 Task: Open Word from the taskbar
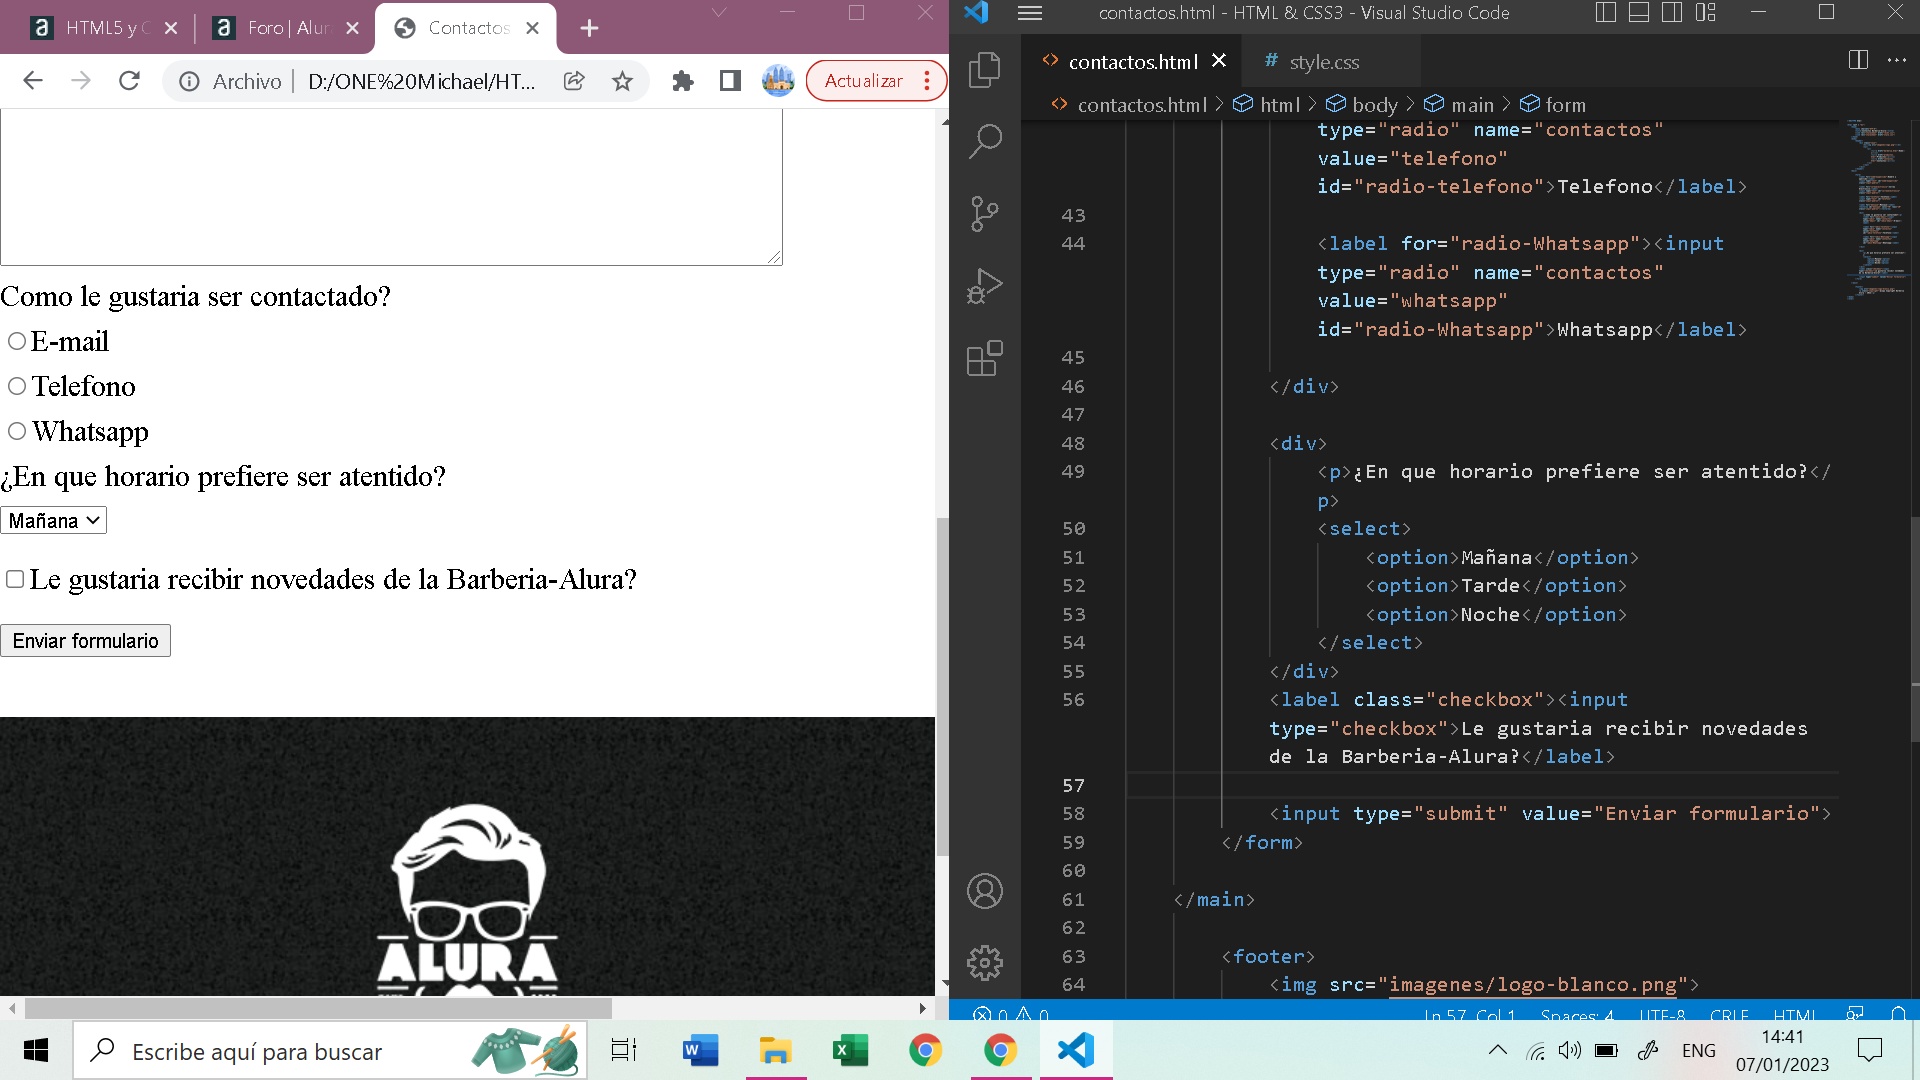pos(700,1051)
